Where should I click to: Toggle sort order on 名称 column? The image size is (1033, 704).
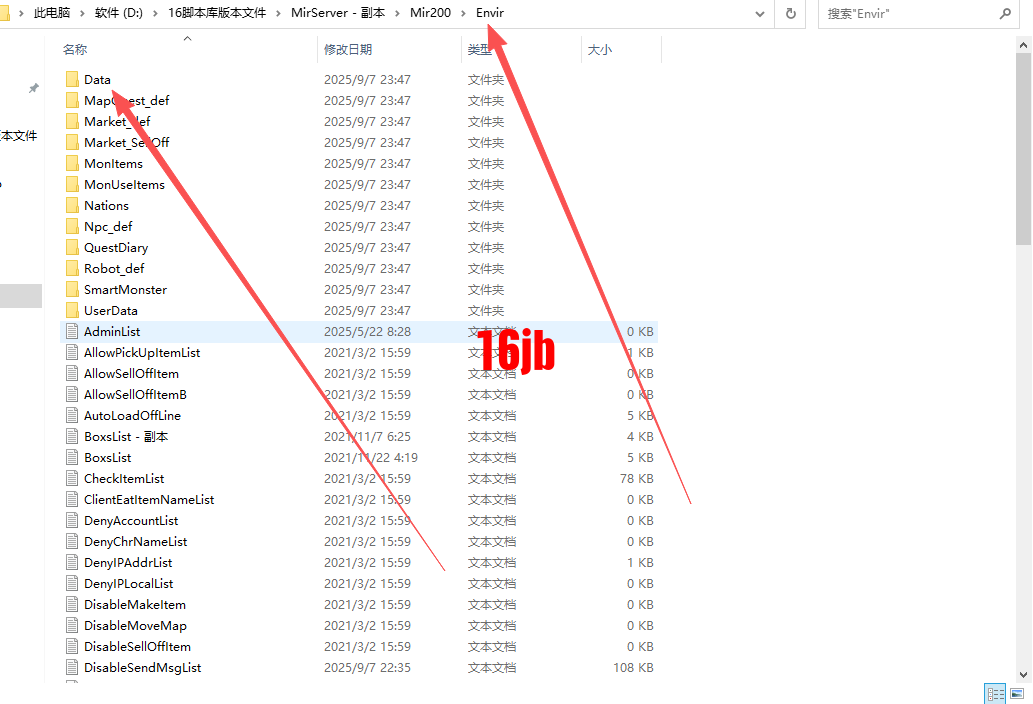[x=73, y=48]
